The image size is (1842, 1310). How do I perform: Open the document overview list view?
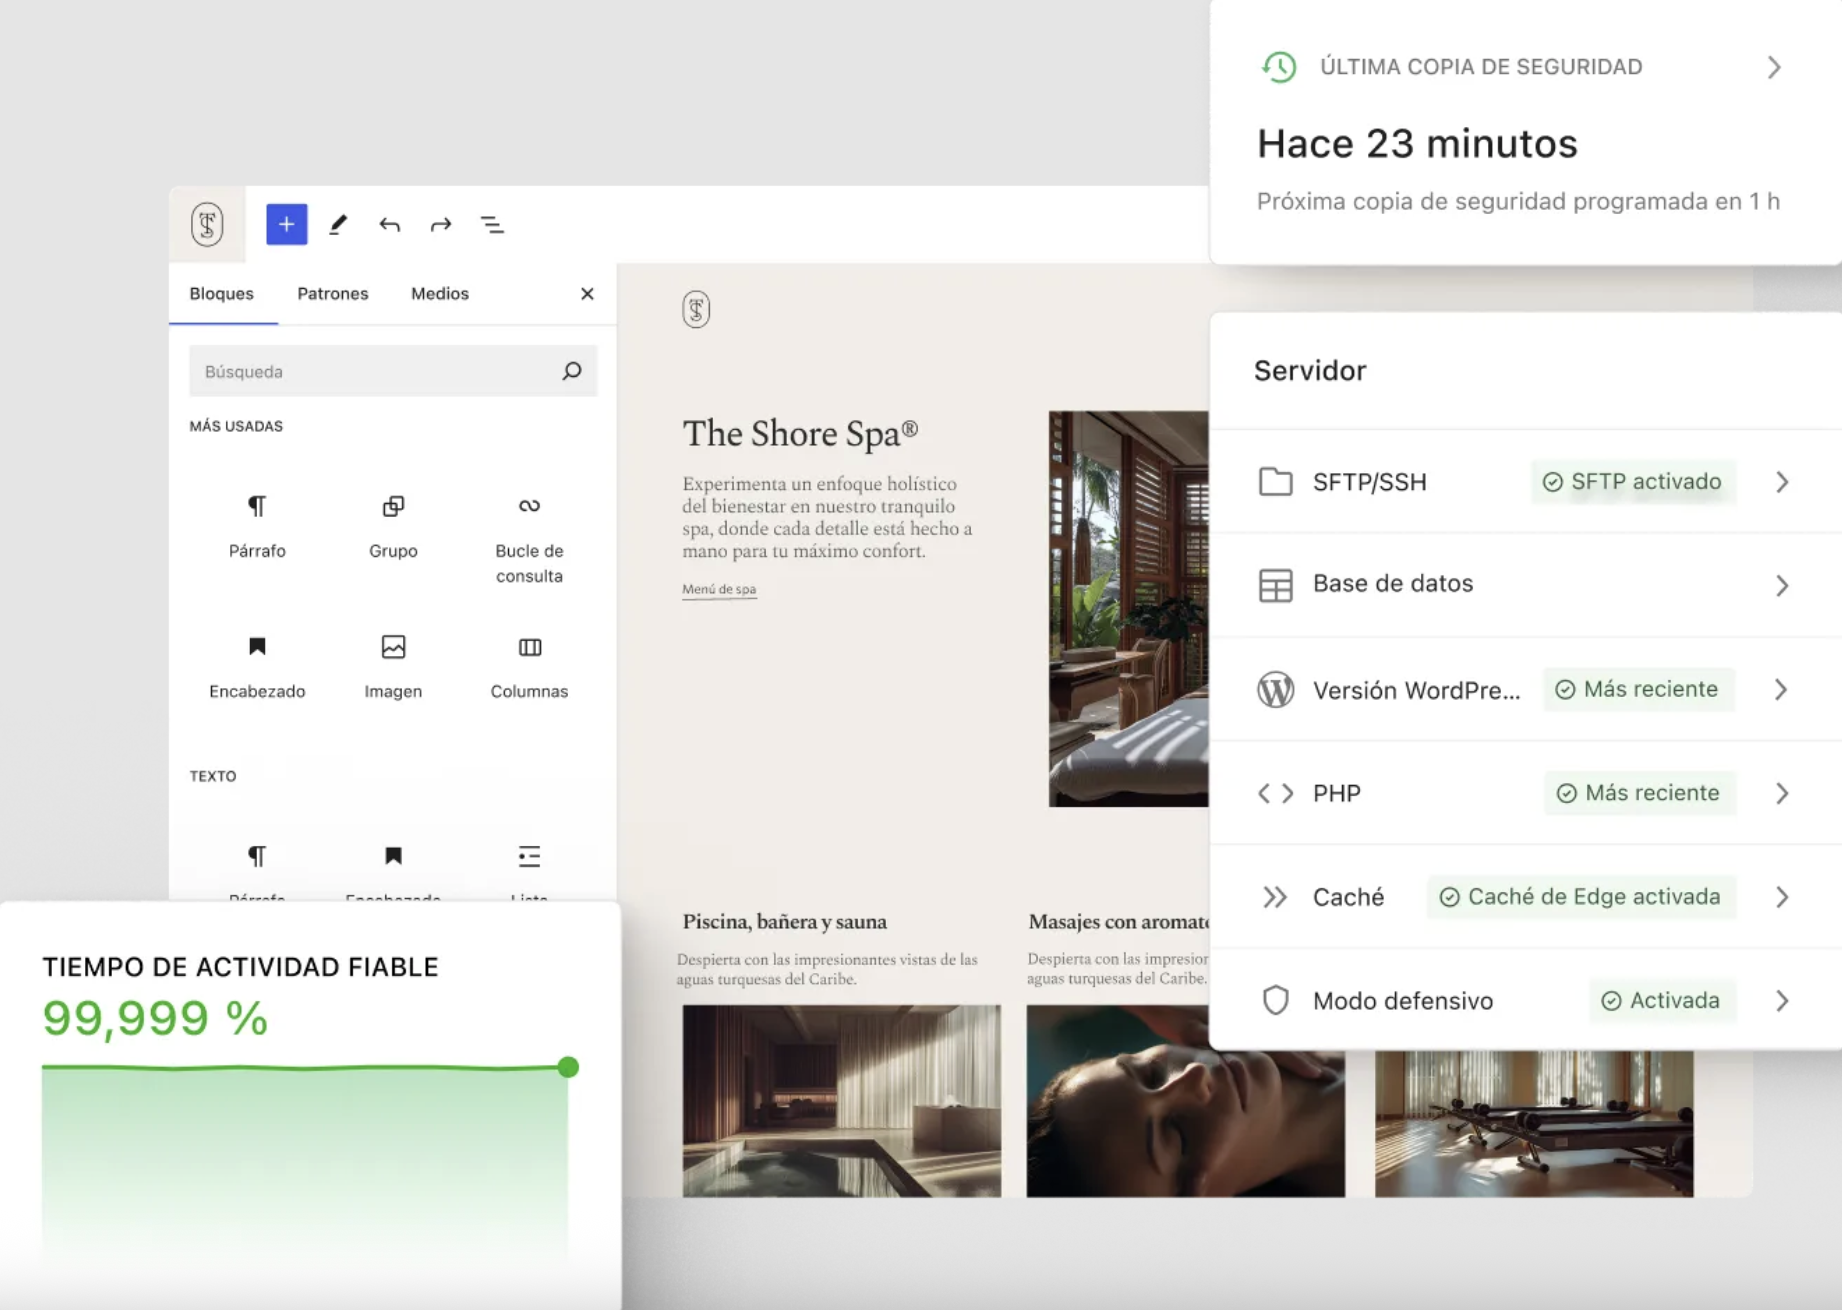tap(492, 224)
